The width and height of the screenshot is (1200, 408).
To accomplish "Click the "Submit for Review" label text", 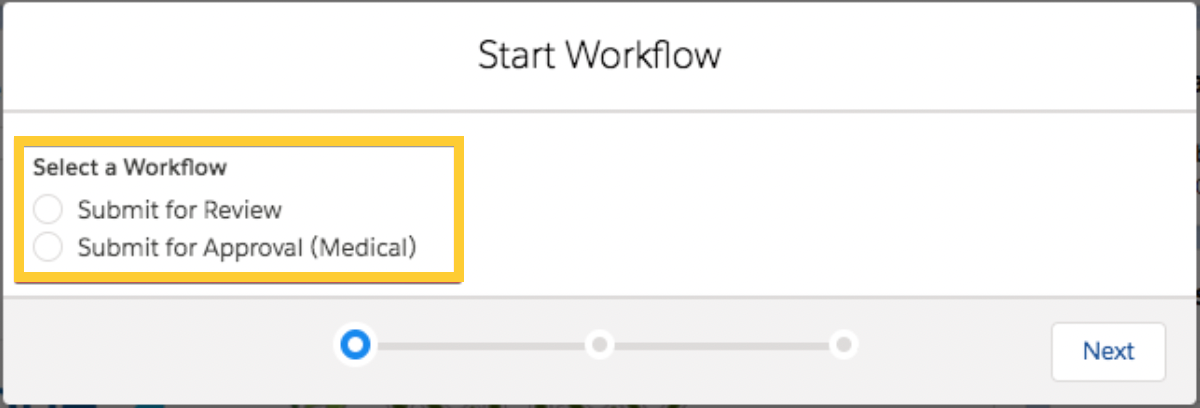I will 180,210.
